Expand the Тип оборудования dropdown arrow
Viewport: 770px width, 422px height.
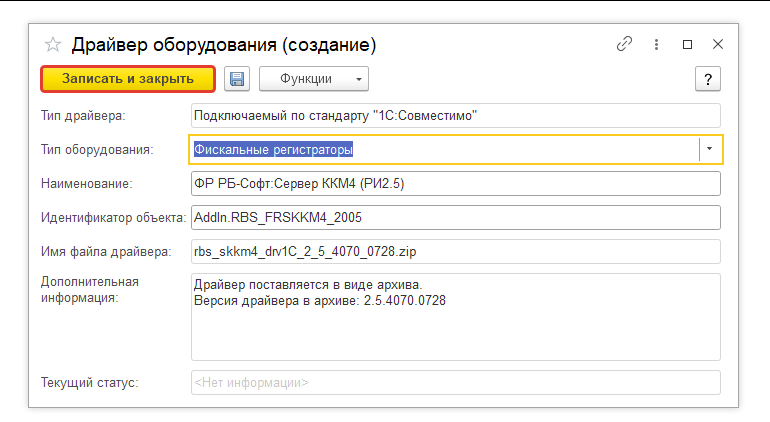tap(710, 149)
